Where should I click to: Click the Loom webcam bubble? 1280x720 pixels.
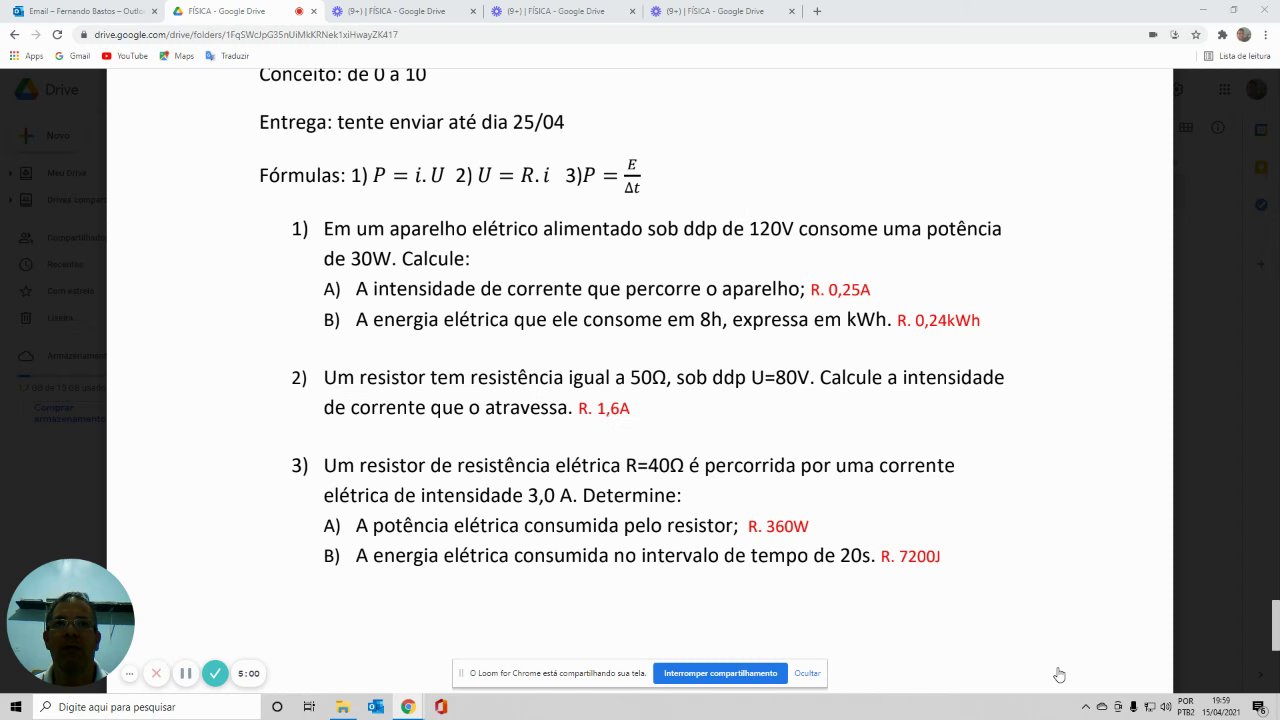point(70,622)
